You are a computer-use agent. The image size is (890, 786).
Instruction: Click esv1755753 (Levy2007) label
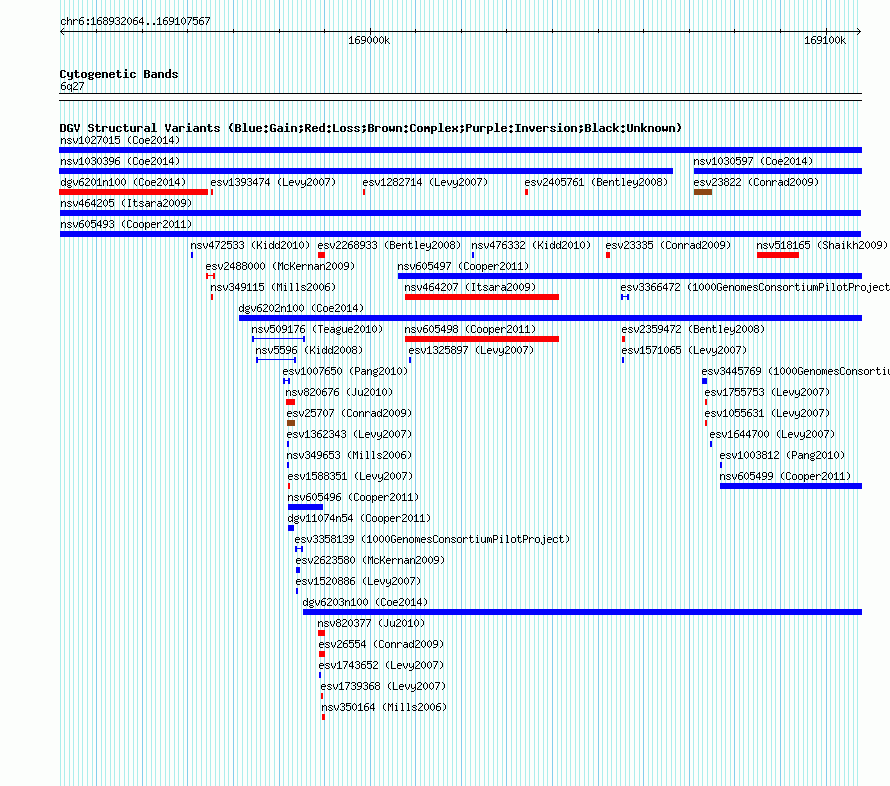767,392
